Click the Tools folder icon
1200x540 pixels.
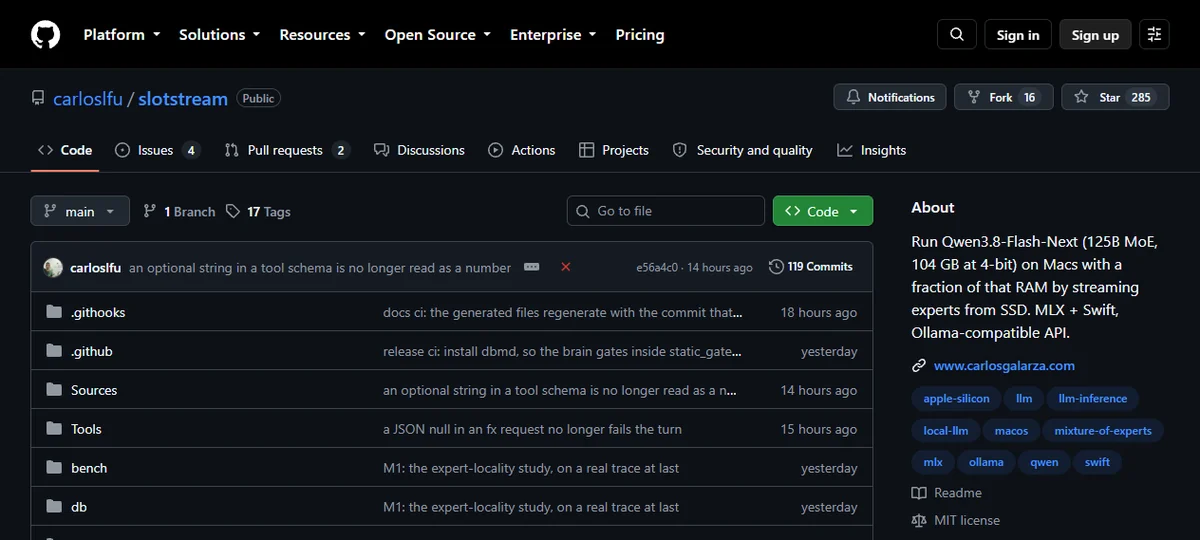tap(54, 429)
